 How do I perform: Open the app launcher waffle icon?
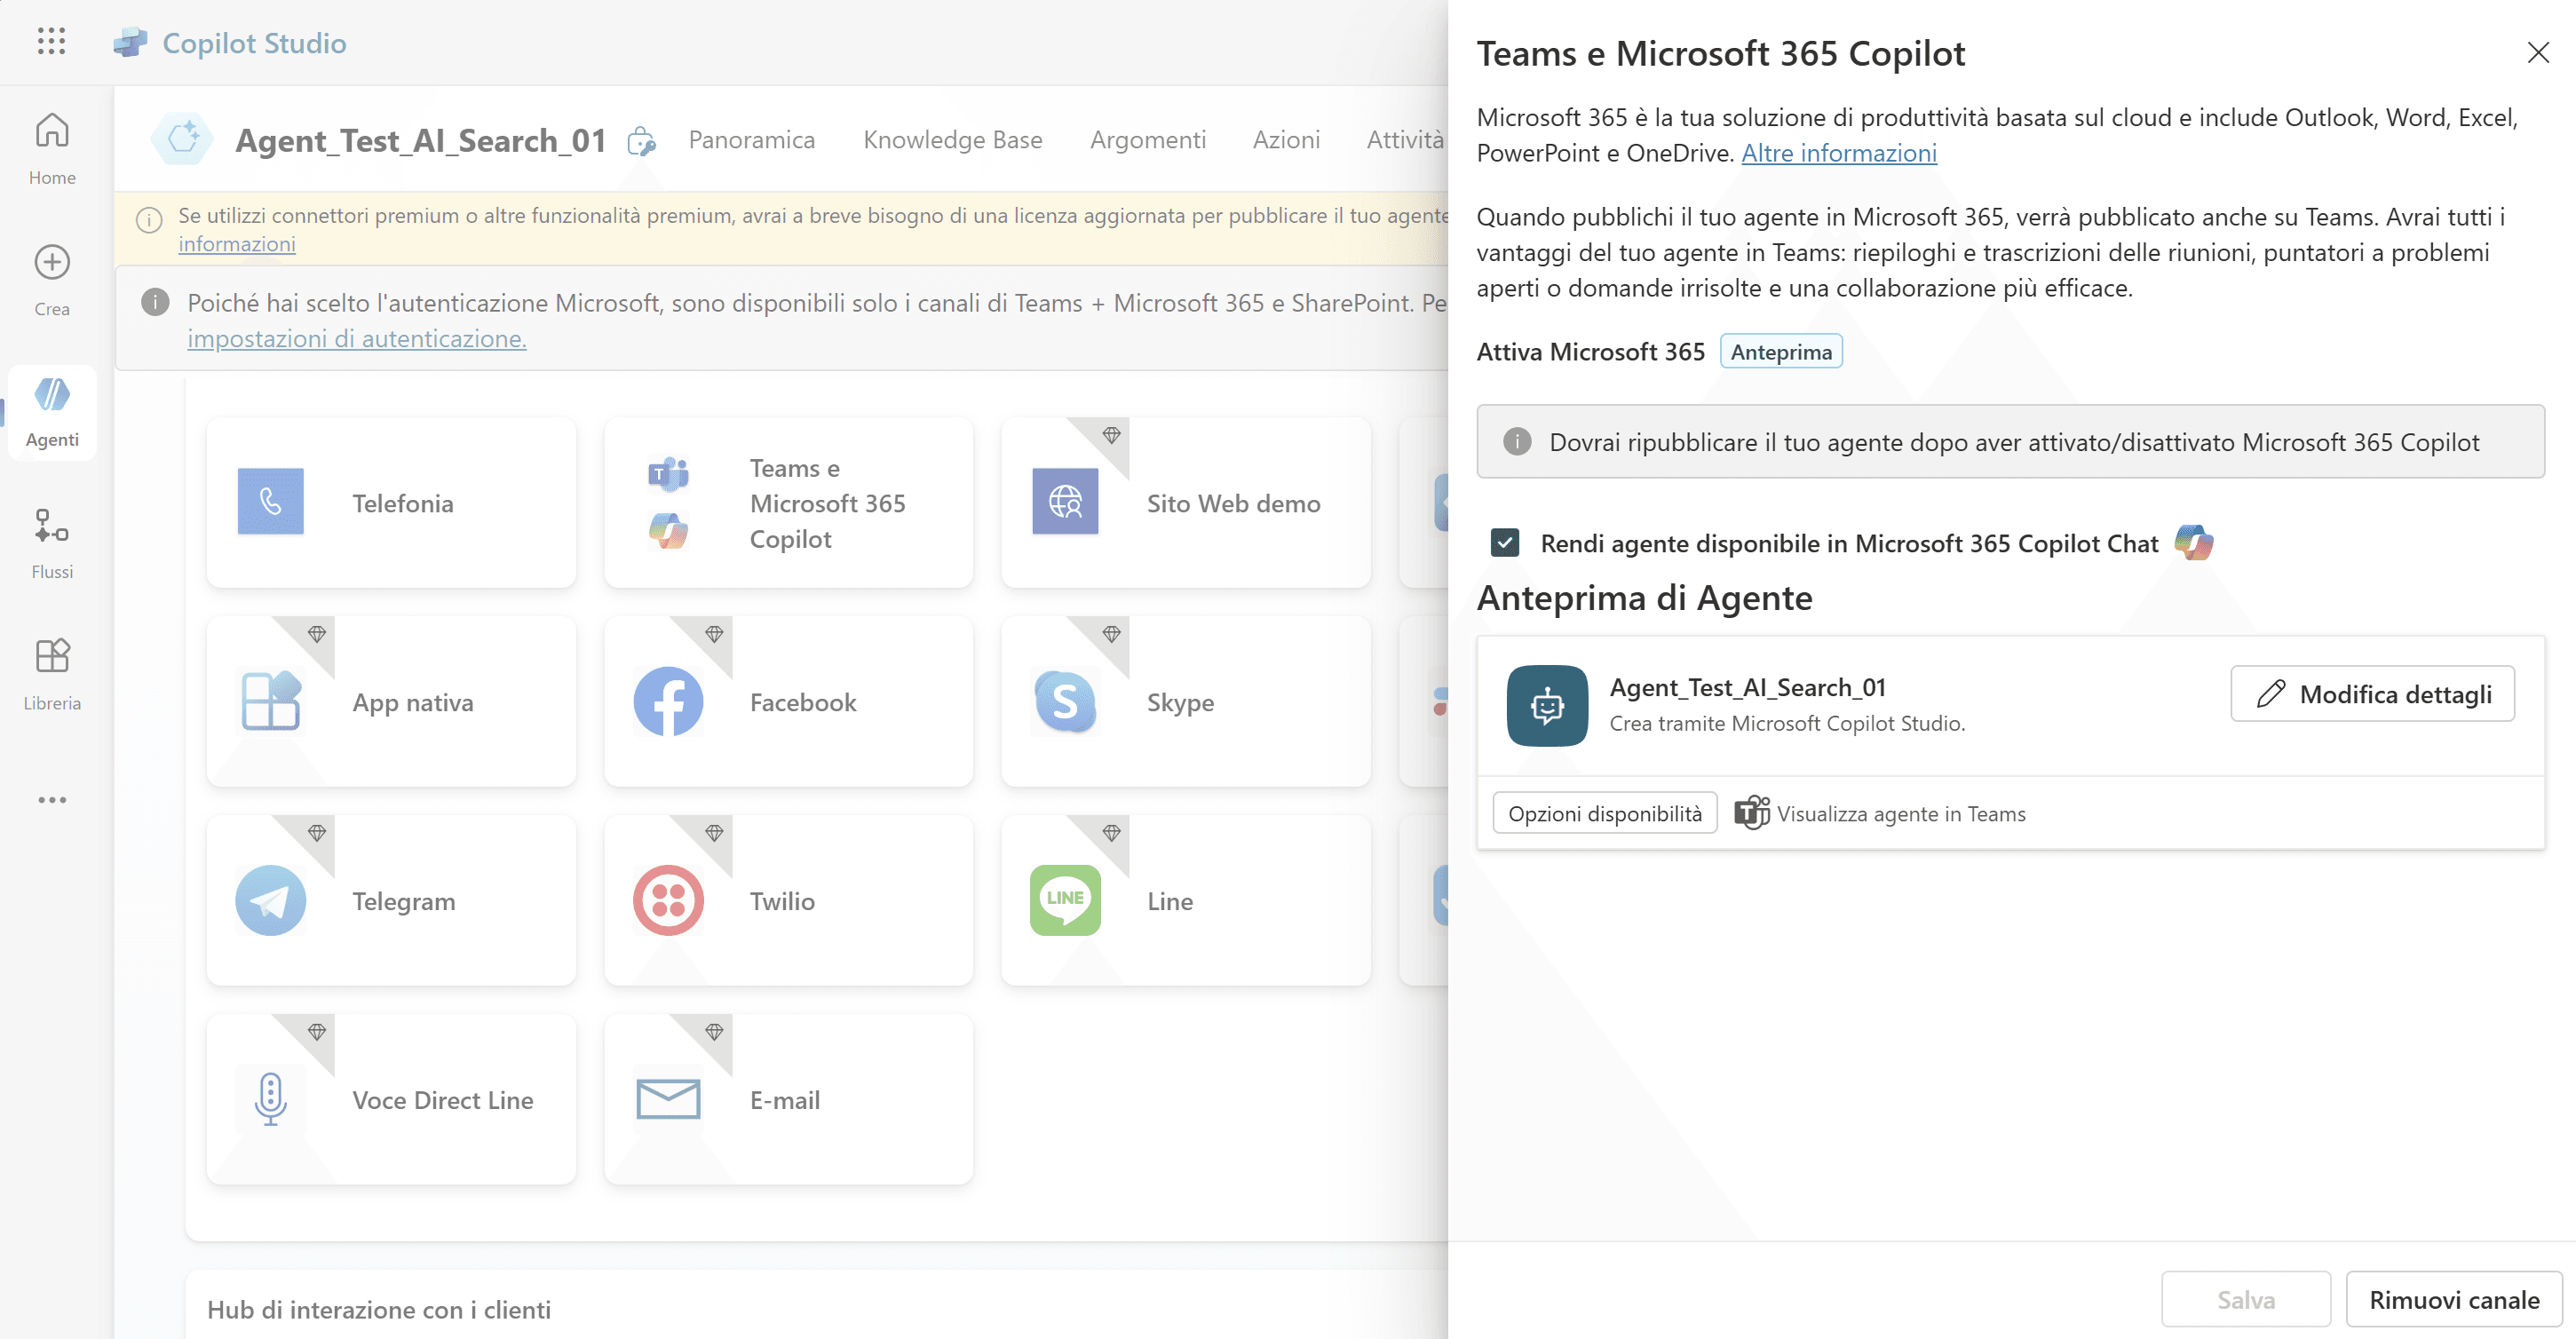[x=51, y=42]
